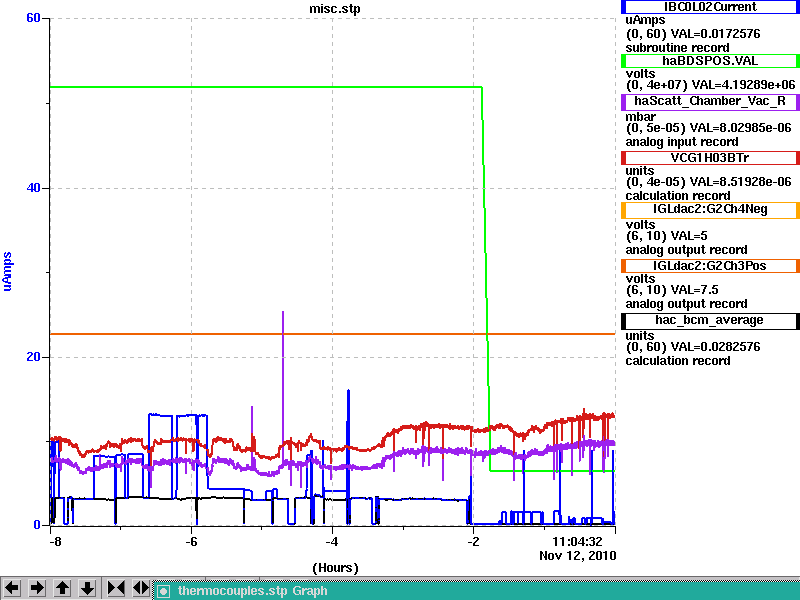
Task: Click the subroutine record text
Action: pos(678,48)
